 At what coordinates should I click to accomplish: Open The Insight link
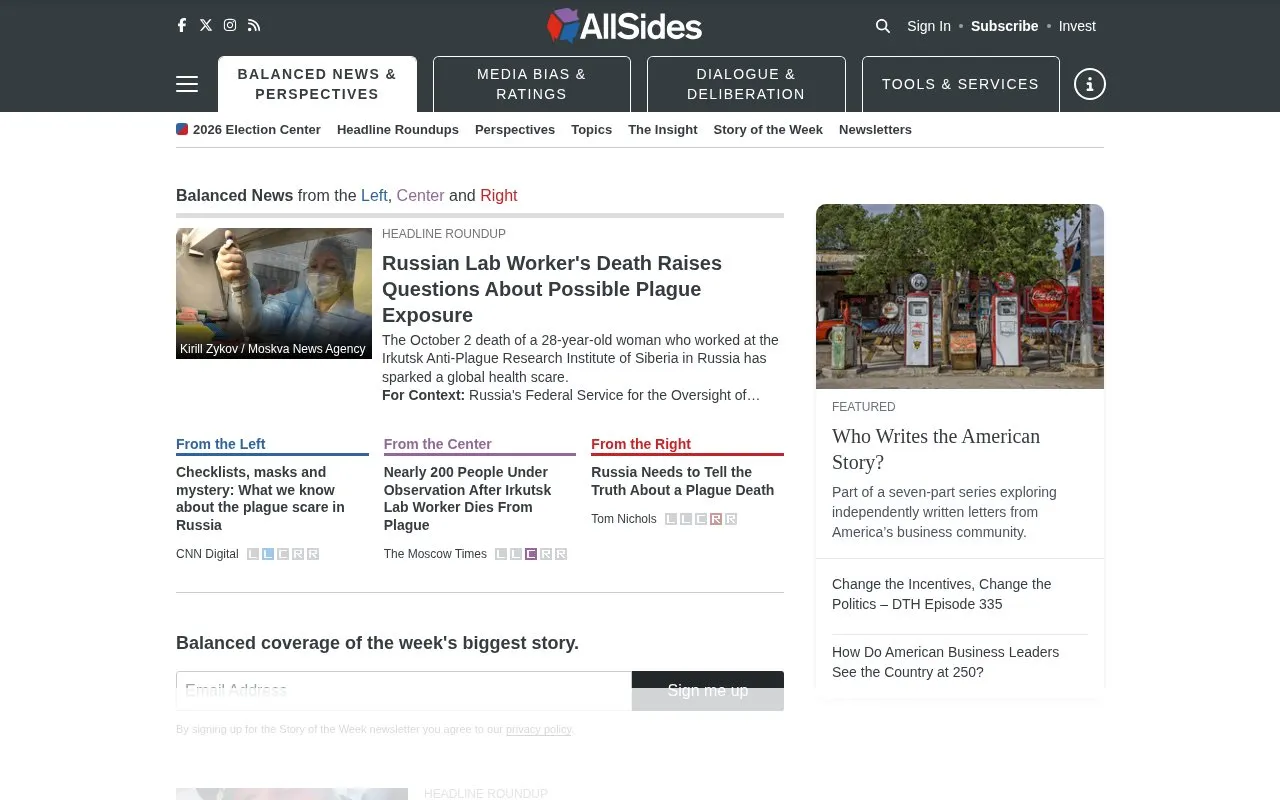pos(663,130)
